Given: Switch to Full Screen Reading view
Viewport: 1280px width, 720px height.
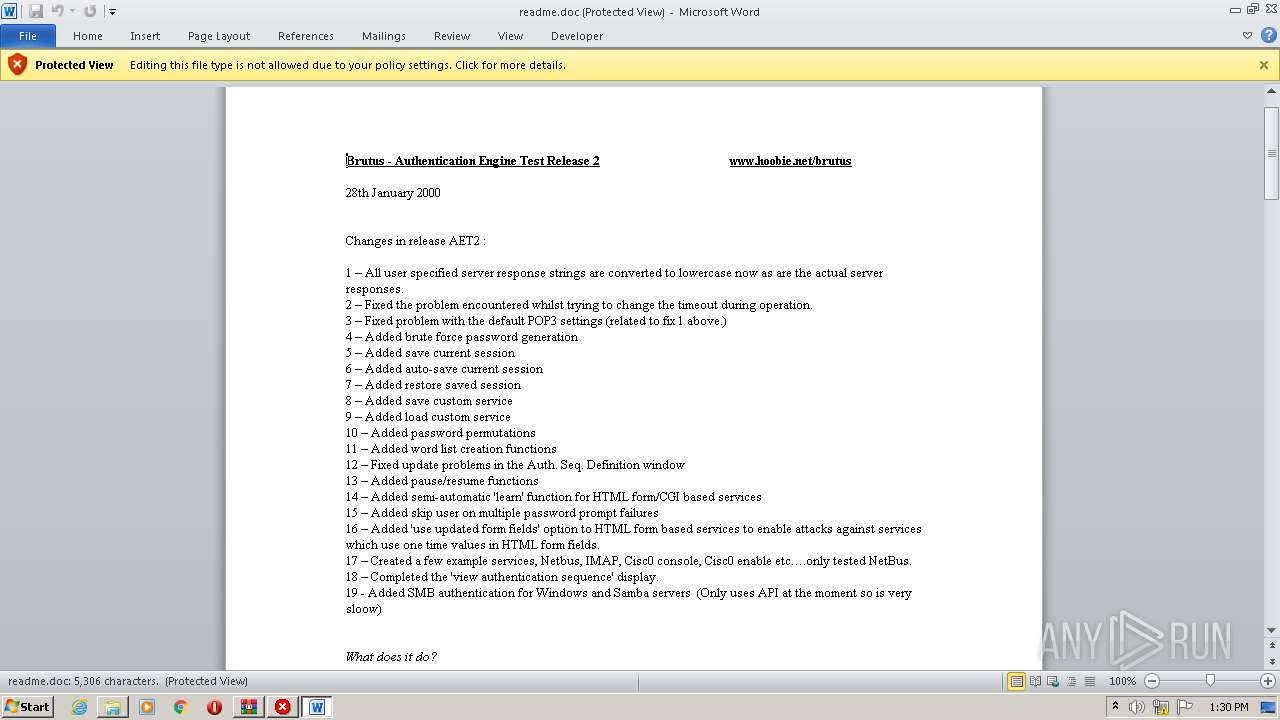Looking at the screenshot, I should coord(1035,681).
